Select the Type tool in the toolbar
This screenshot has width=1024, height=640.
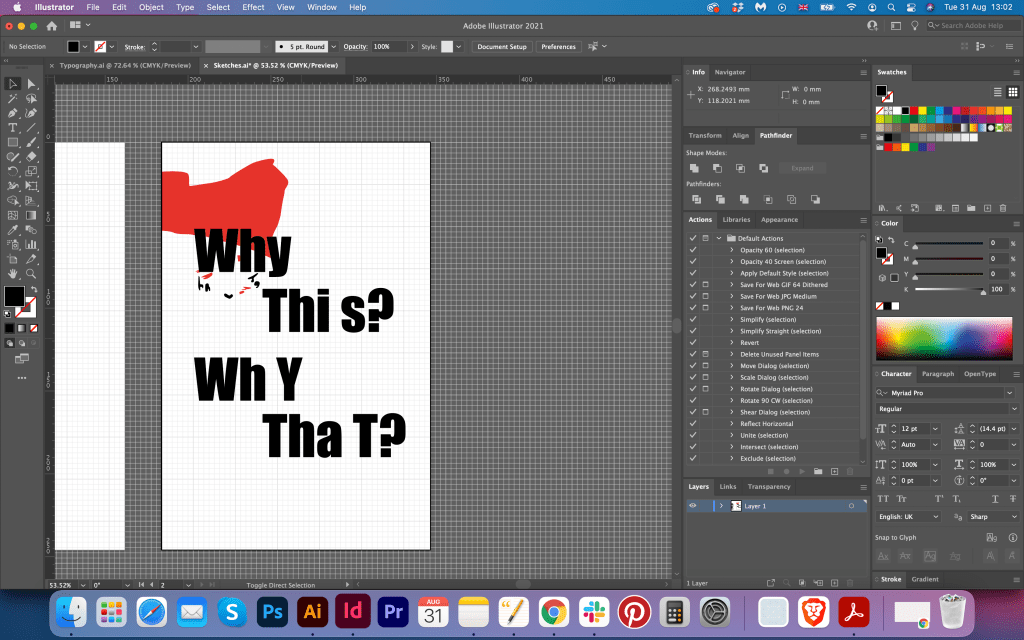point(13,128)
